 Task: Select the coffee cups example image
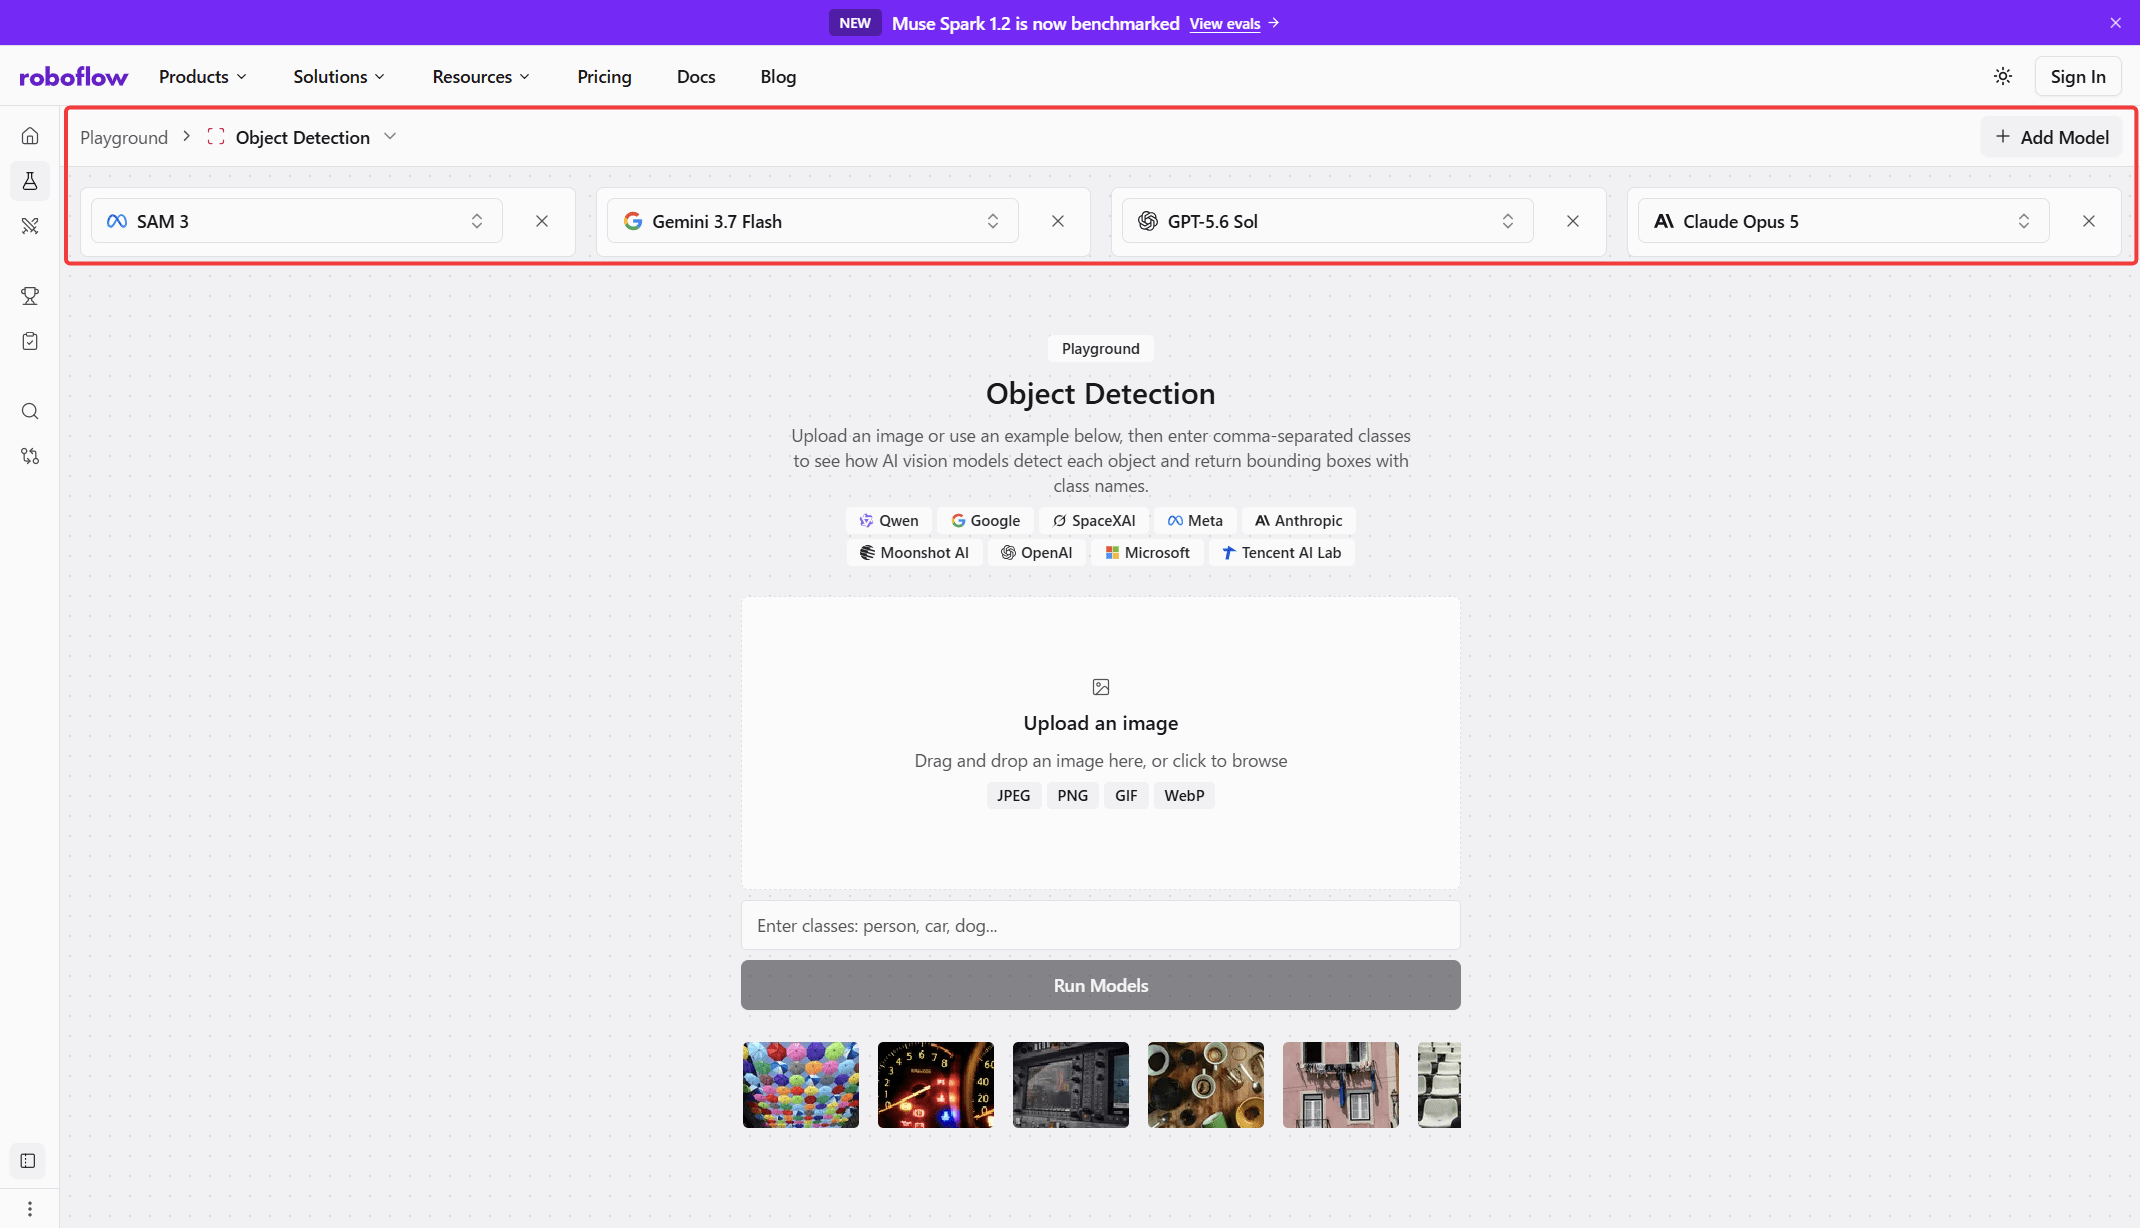[x=1206, y=1085]
